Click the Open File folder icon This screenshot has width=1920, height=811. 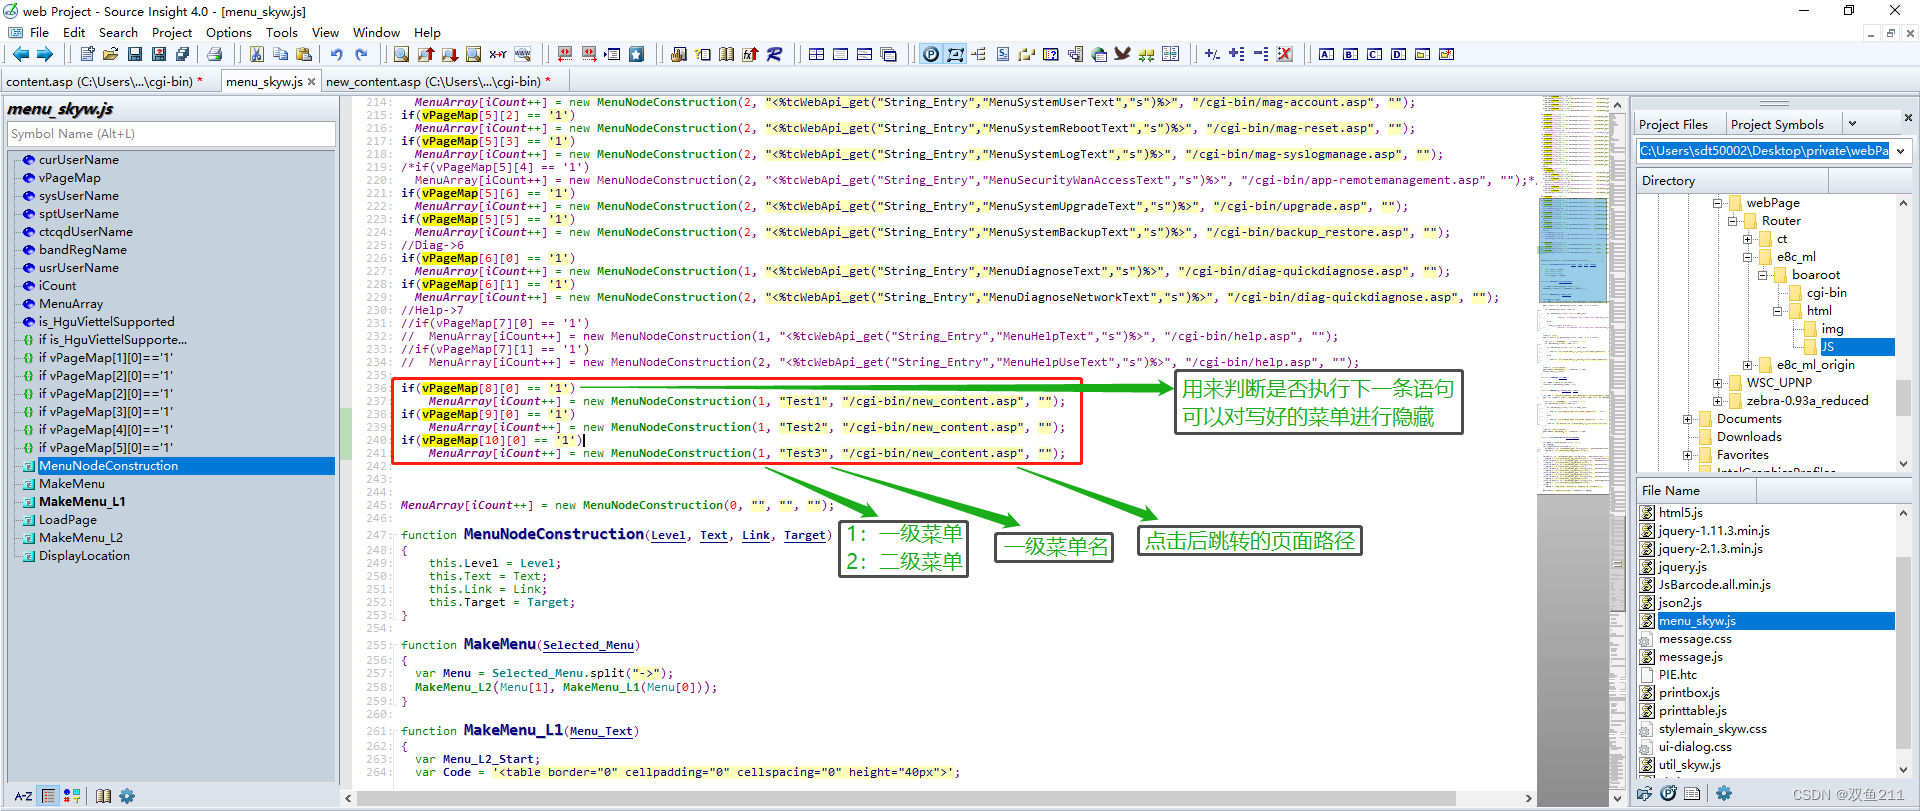coord(111,54)
